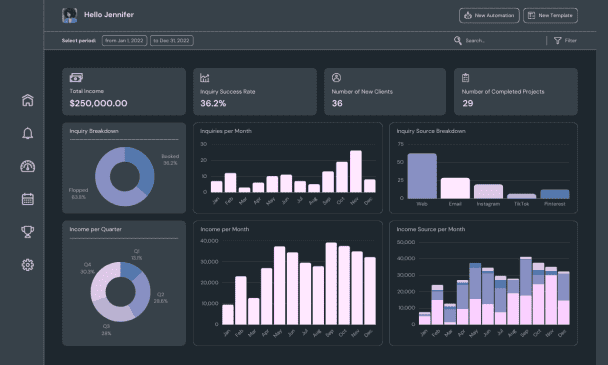Click the Number of Completed Projects label
The image size is (608, 365).
(x=503, y=92)
